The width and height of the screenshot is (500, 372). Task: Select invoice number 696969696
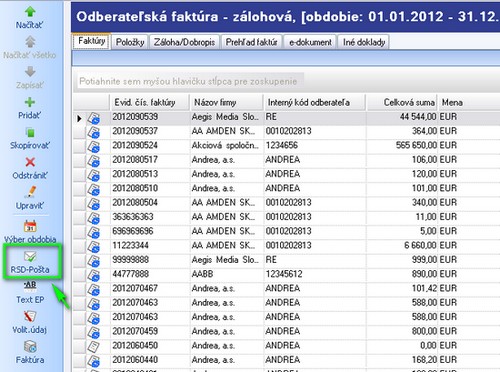133,231
